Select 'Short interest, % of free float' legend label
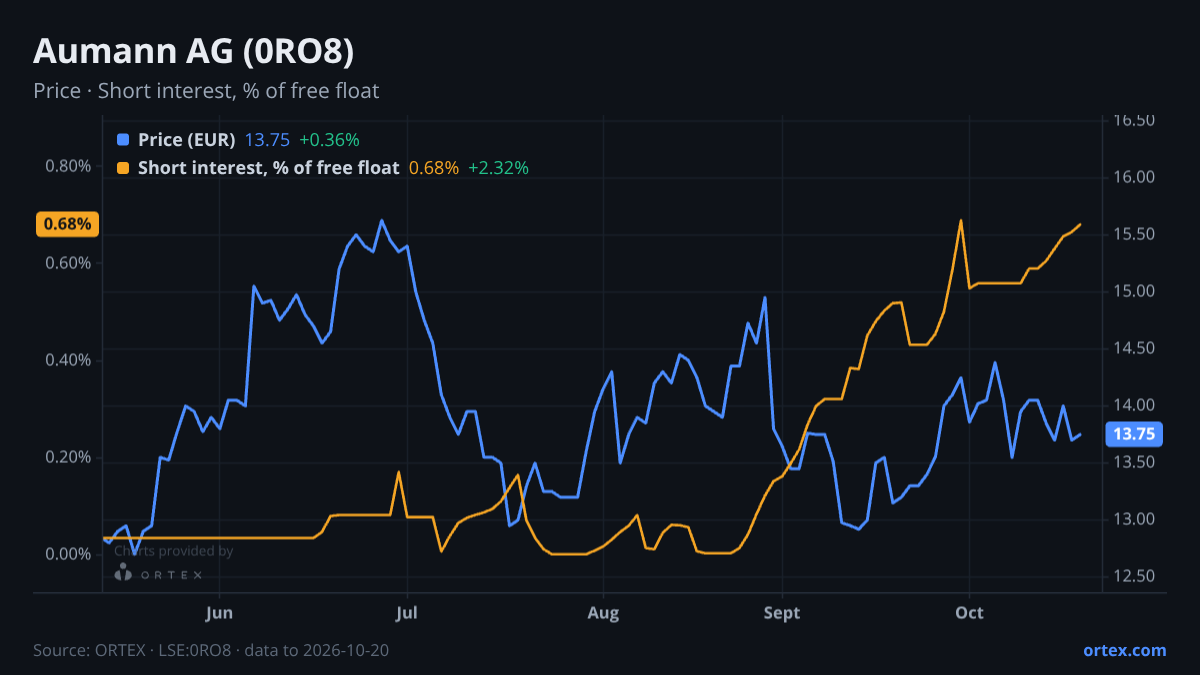The height and width of the screenshot is (675, 1200). pyautogui.click(x=268, y=168)
